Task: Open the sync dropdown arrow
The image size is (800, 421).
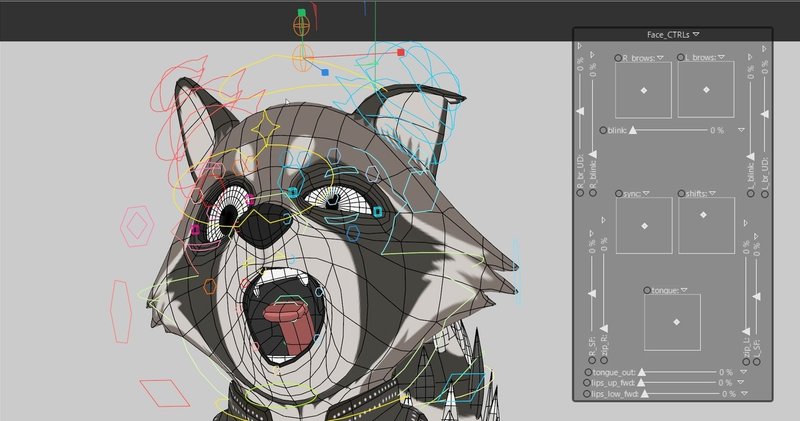Action: click(646, 193)
